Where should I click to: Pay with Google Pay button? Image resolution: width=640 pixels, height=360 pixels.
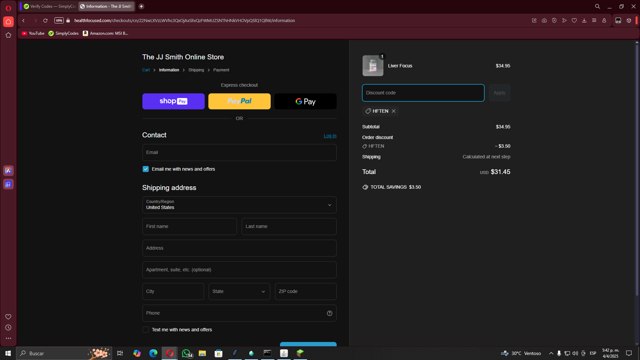(x=305, y=101)
